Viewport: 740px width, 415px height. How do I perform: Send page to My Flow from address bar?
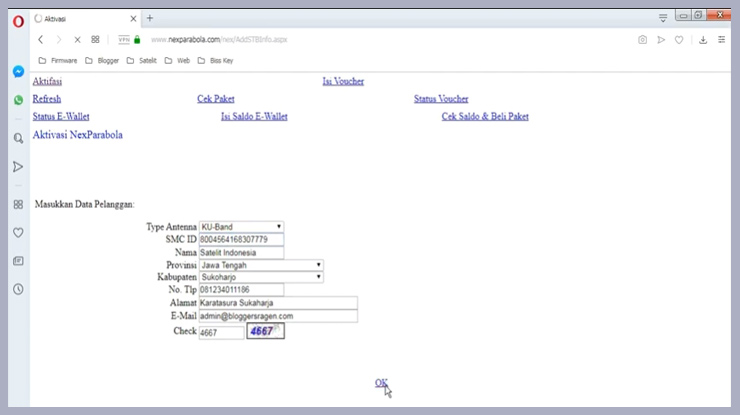[x=661, y=40]
